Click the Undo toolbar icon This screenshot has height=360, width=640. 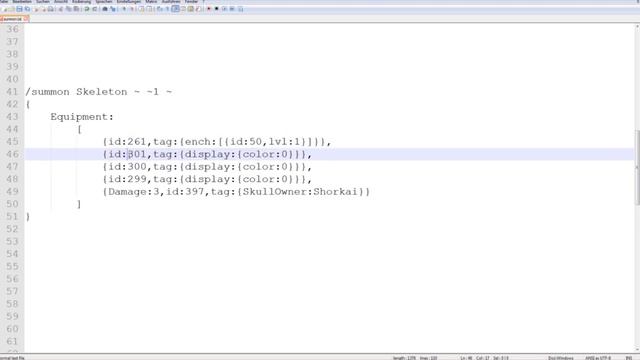pyautogui.click(x=87, y=9)
